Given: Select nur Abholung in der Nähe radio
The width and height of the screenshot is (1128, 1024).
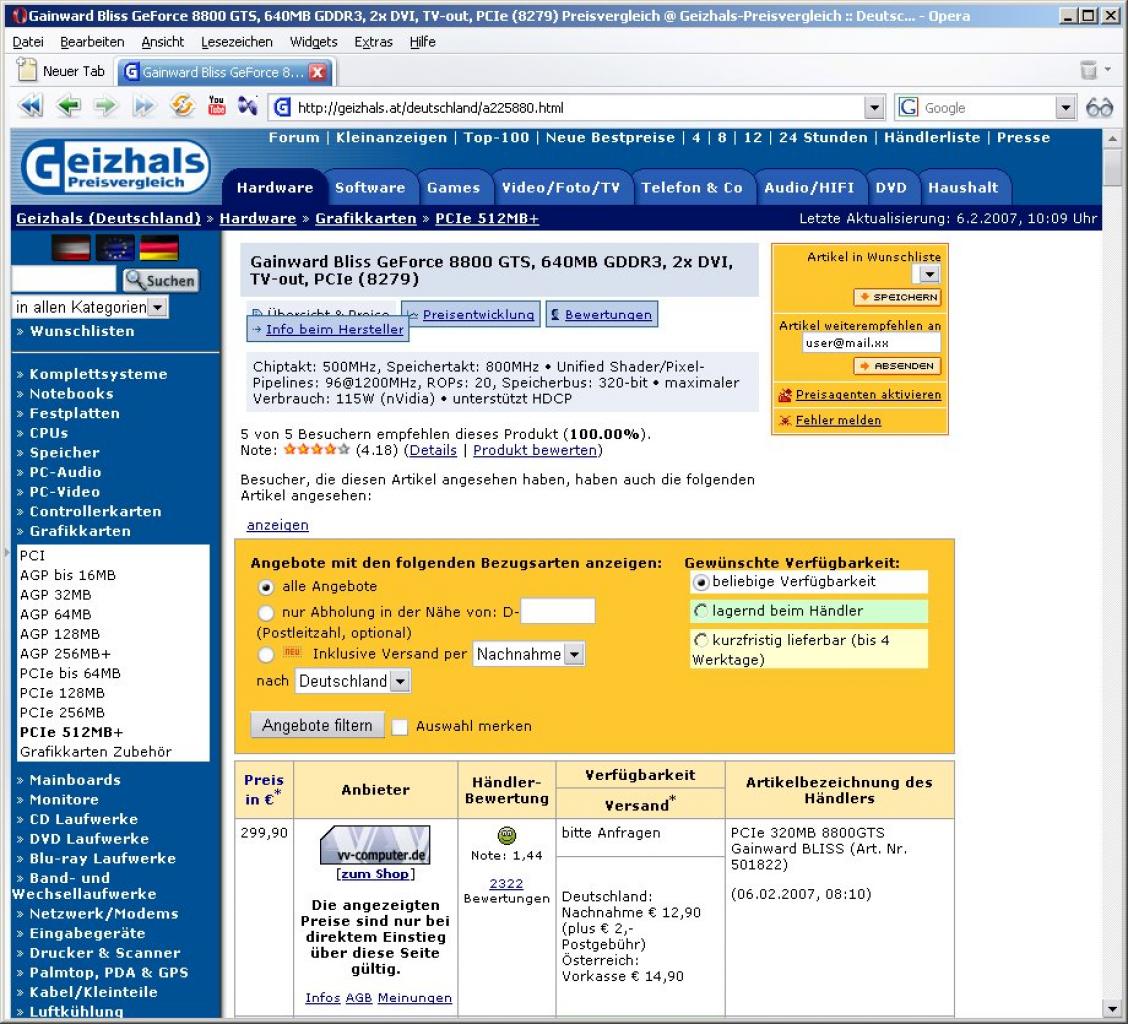Looking at the screenshot, I should pos(266,613).
